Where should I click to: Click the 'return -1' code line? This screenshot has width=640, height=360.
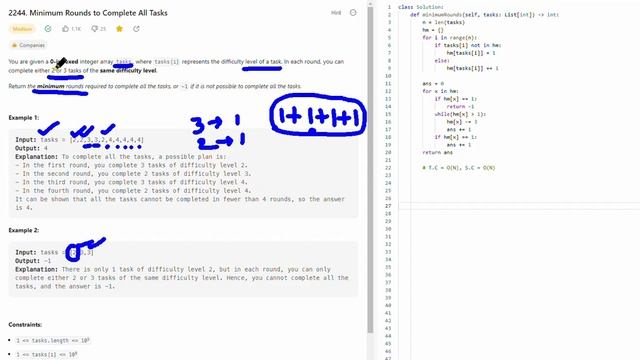point(460,107)
